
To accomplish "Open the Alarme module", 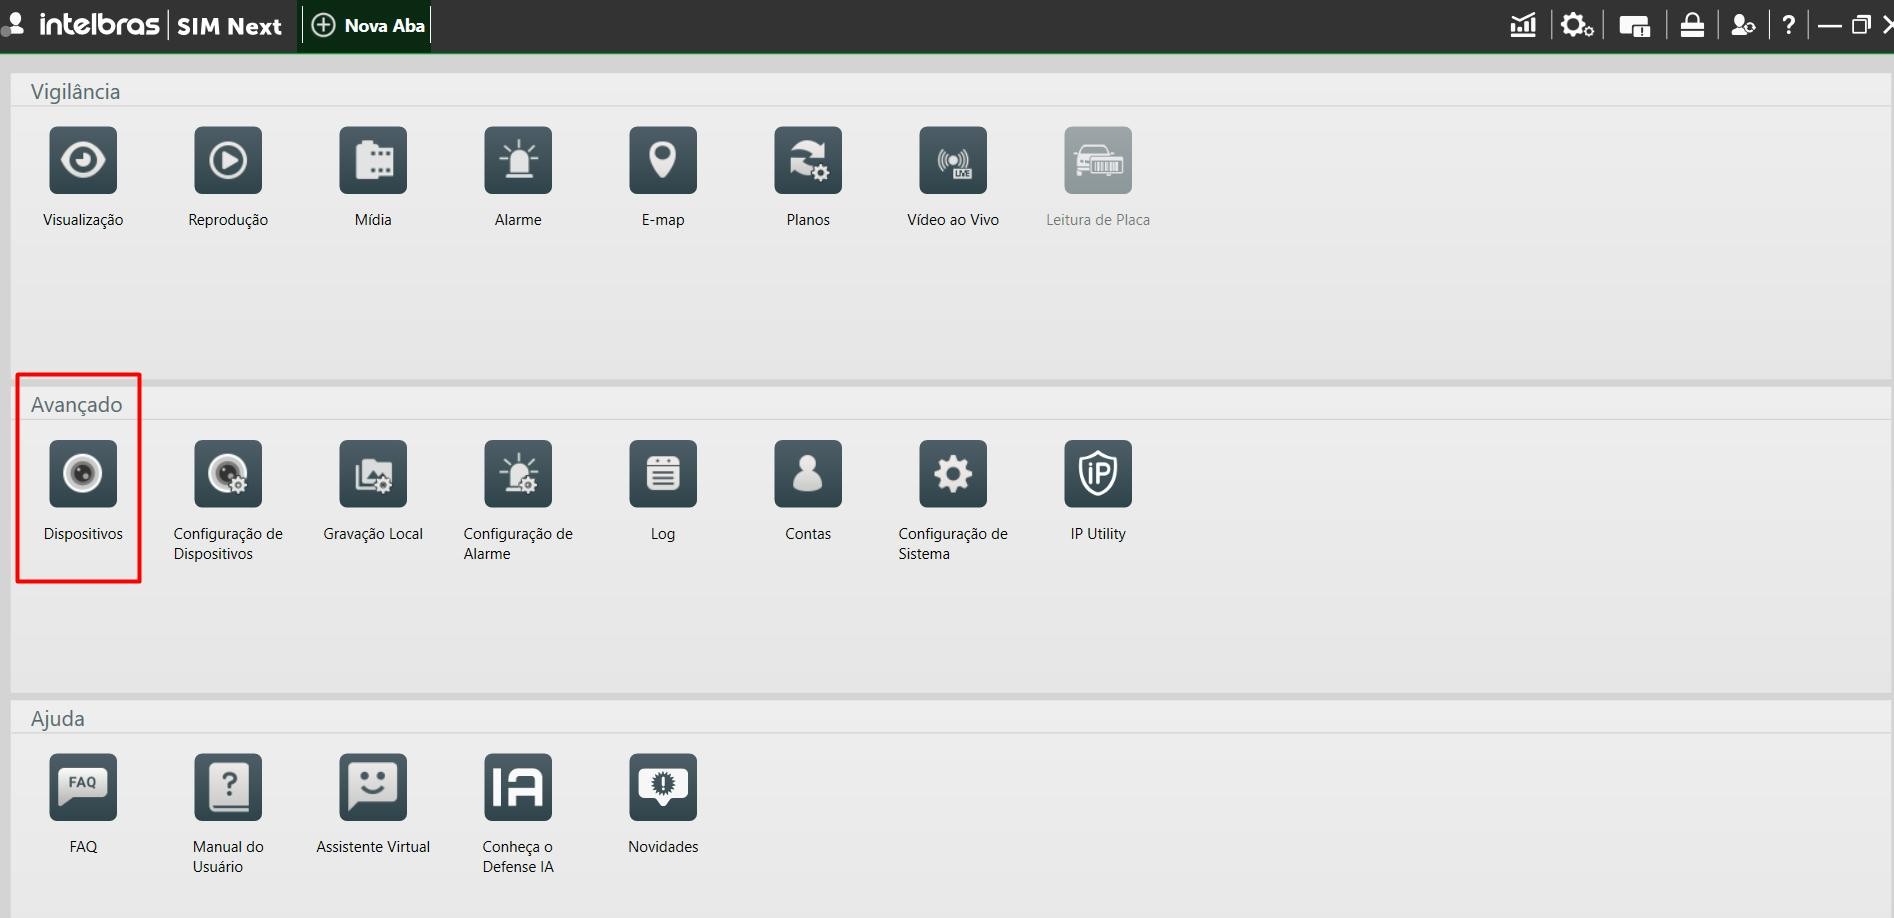I will (x=518, y=160).
